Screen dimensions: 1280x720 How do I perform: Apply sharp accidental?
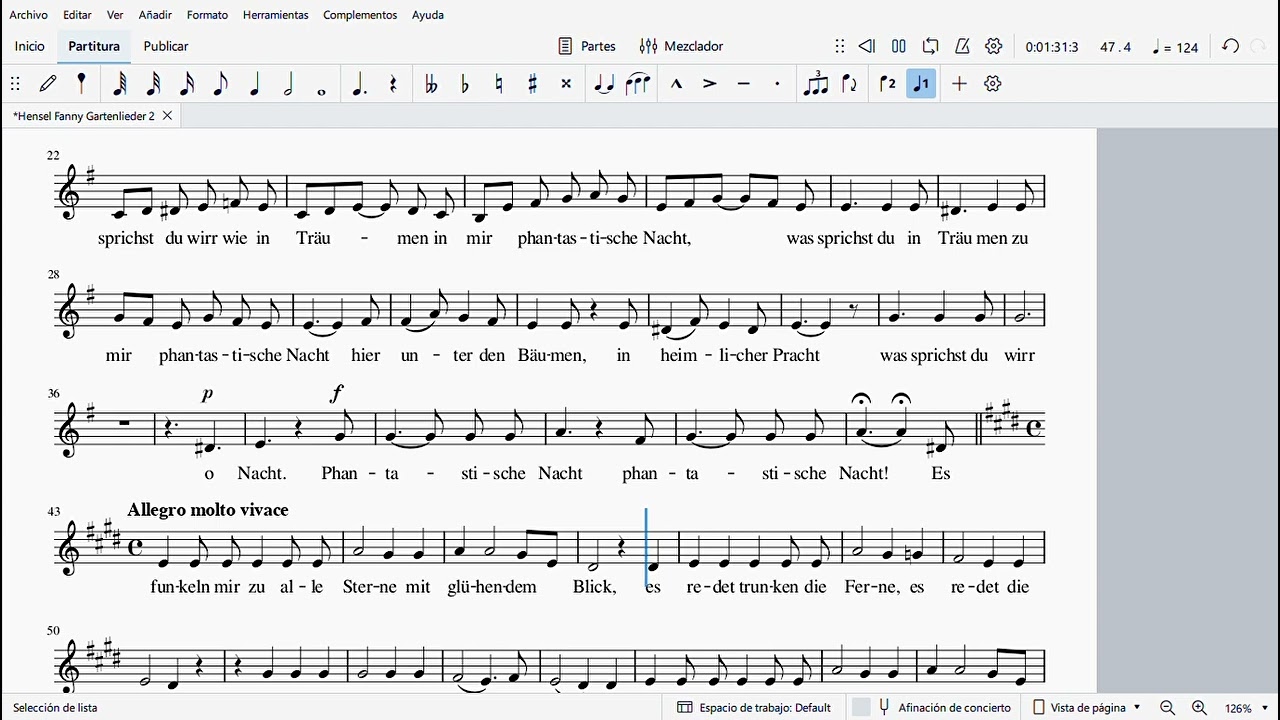532,84
